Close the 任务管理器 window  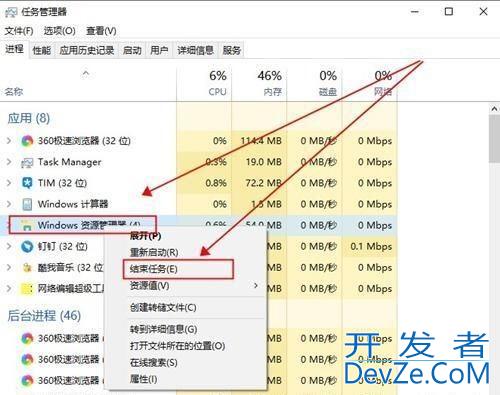(x=483, y=12)
